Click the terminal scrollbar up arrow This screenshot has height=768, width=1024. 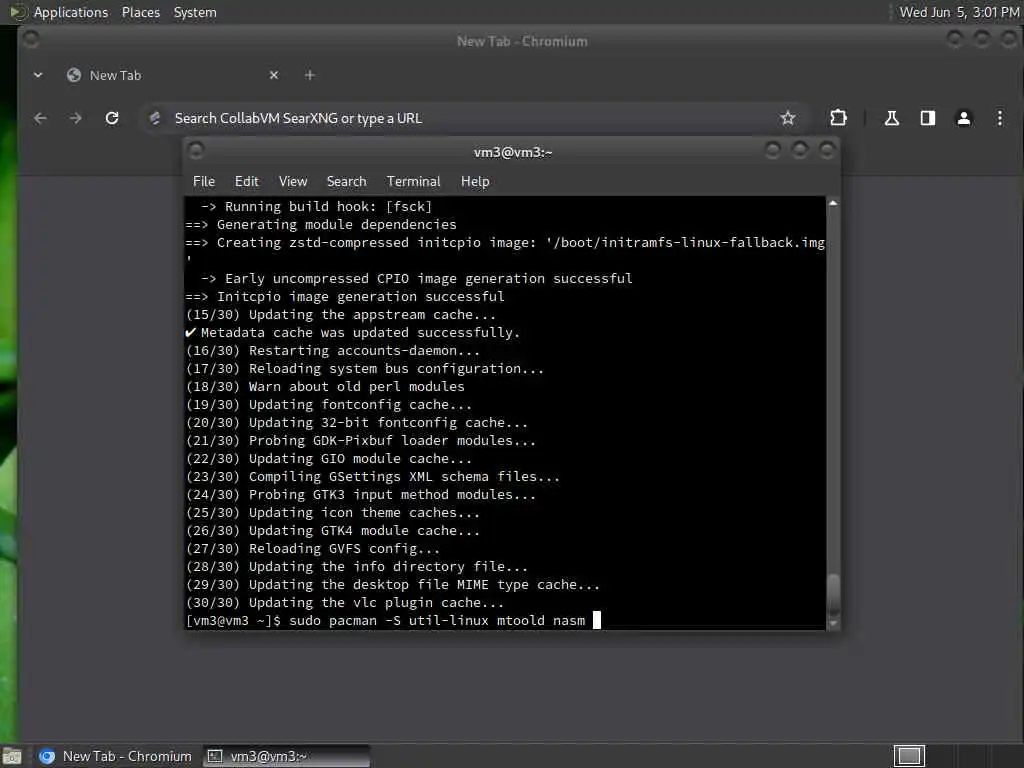point(833,204)
